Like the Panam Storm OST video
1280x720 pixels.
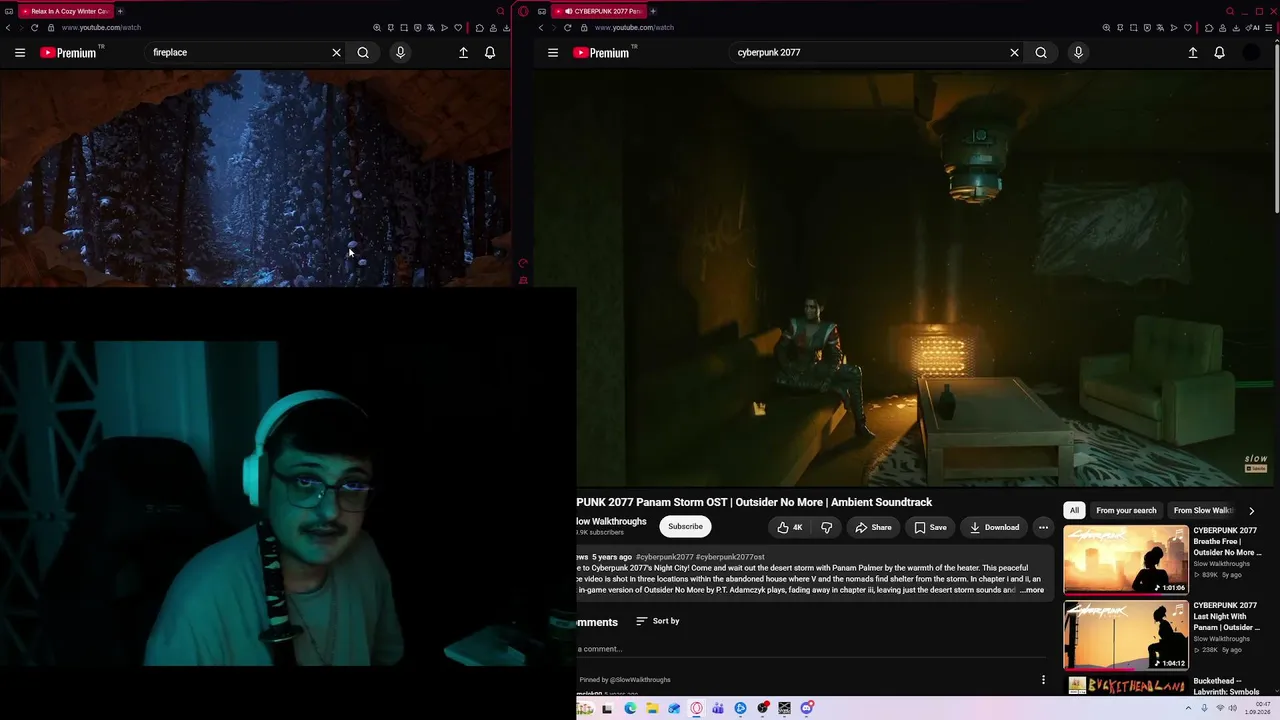point(790,527)
